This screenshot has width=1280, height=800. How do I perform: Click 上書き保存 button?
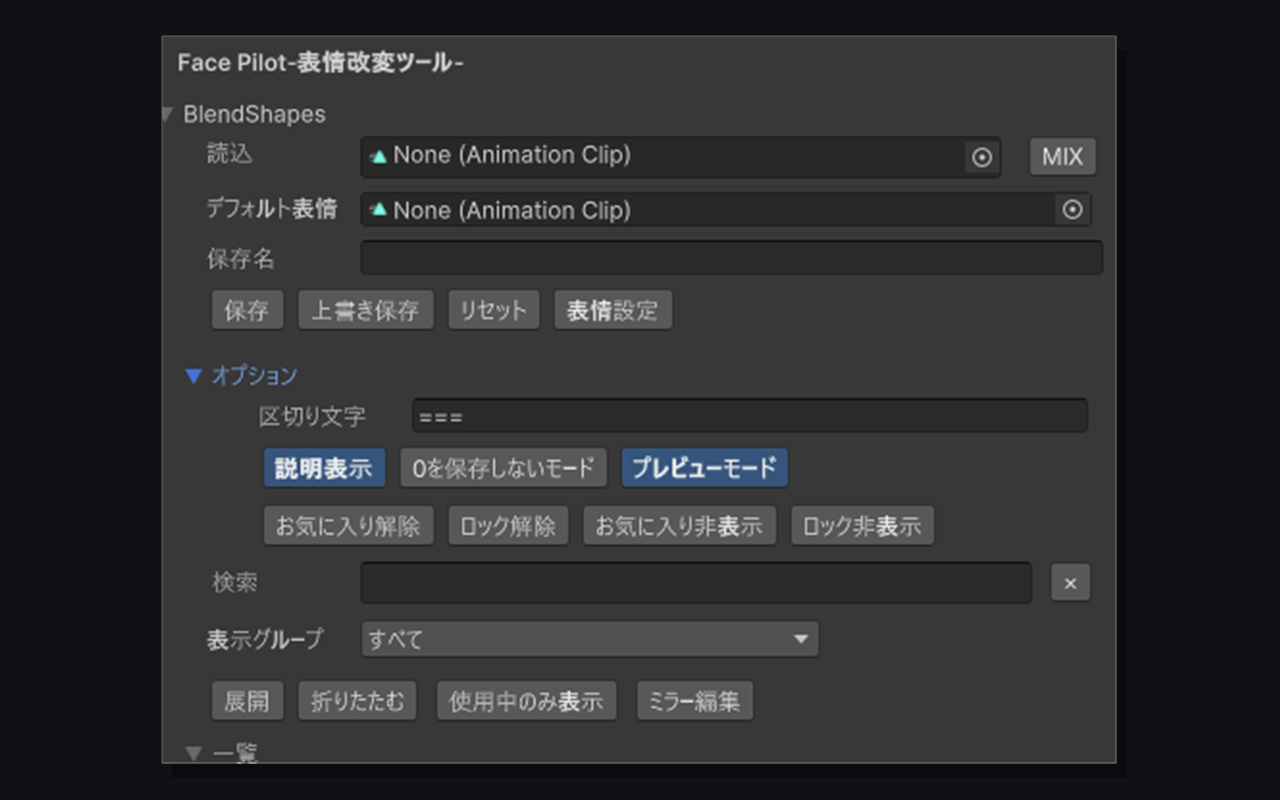tap(365, 310)
